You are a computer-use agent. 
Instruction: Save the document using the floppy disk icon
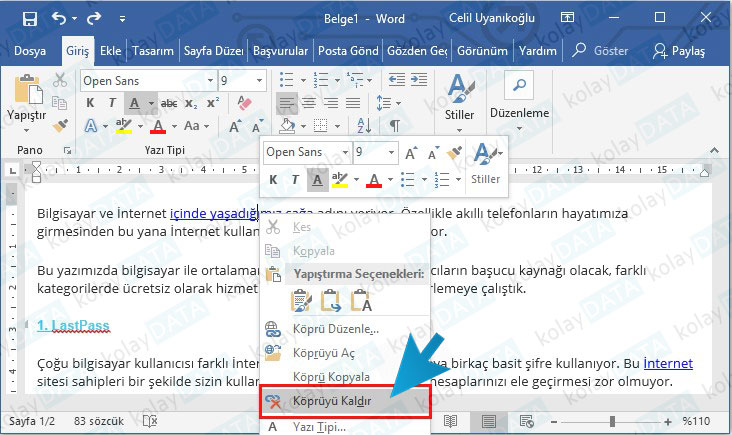(30, 19)
